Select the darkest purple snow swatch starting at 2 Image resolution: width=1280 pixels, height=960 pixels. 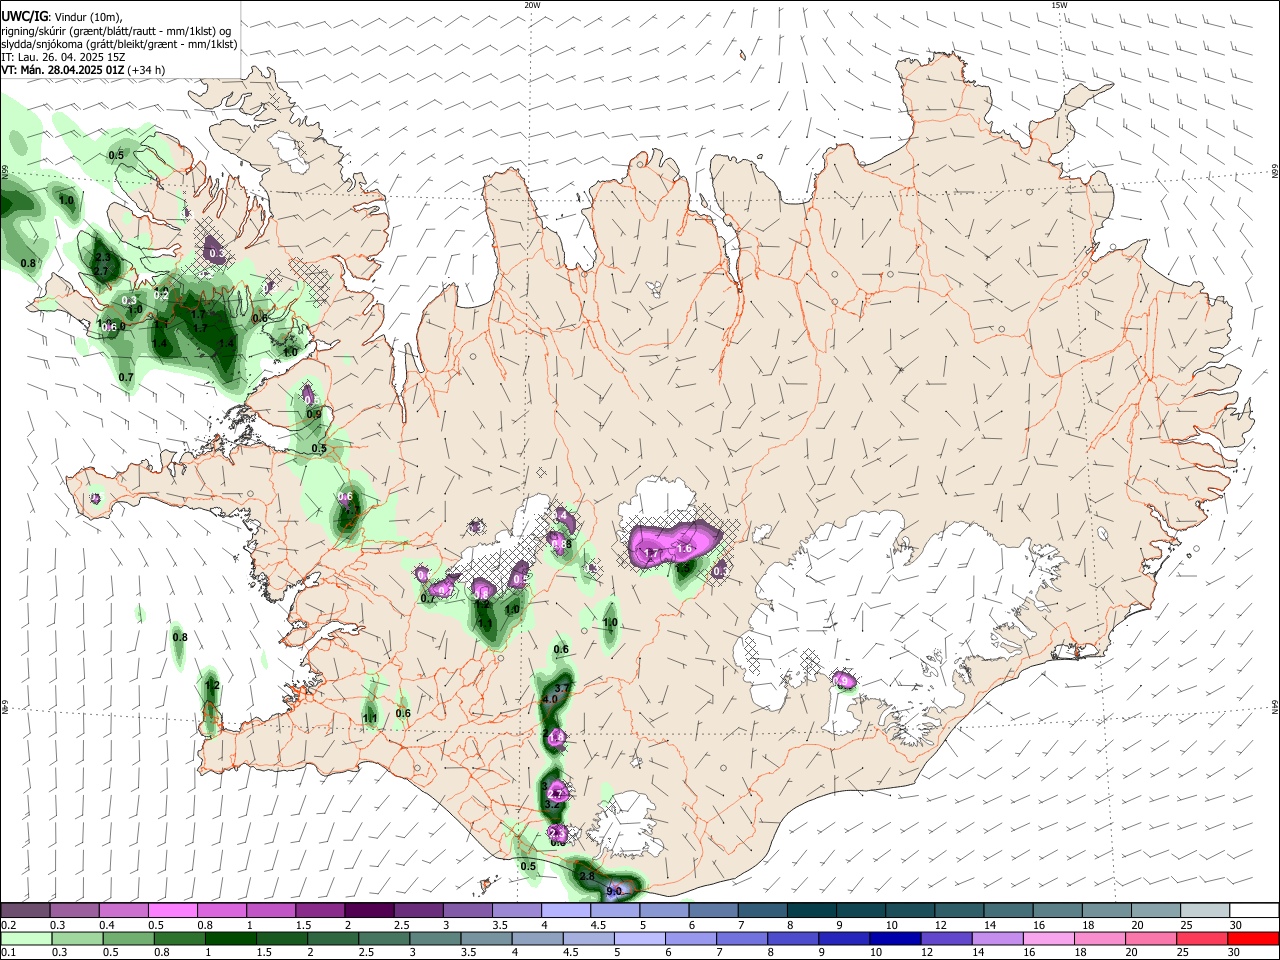[368, 910]
